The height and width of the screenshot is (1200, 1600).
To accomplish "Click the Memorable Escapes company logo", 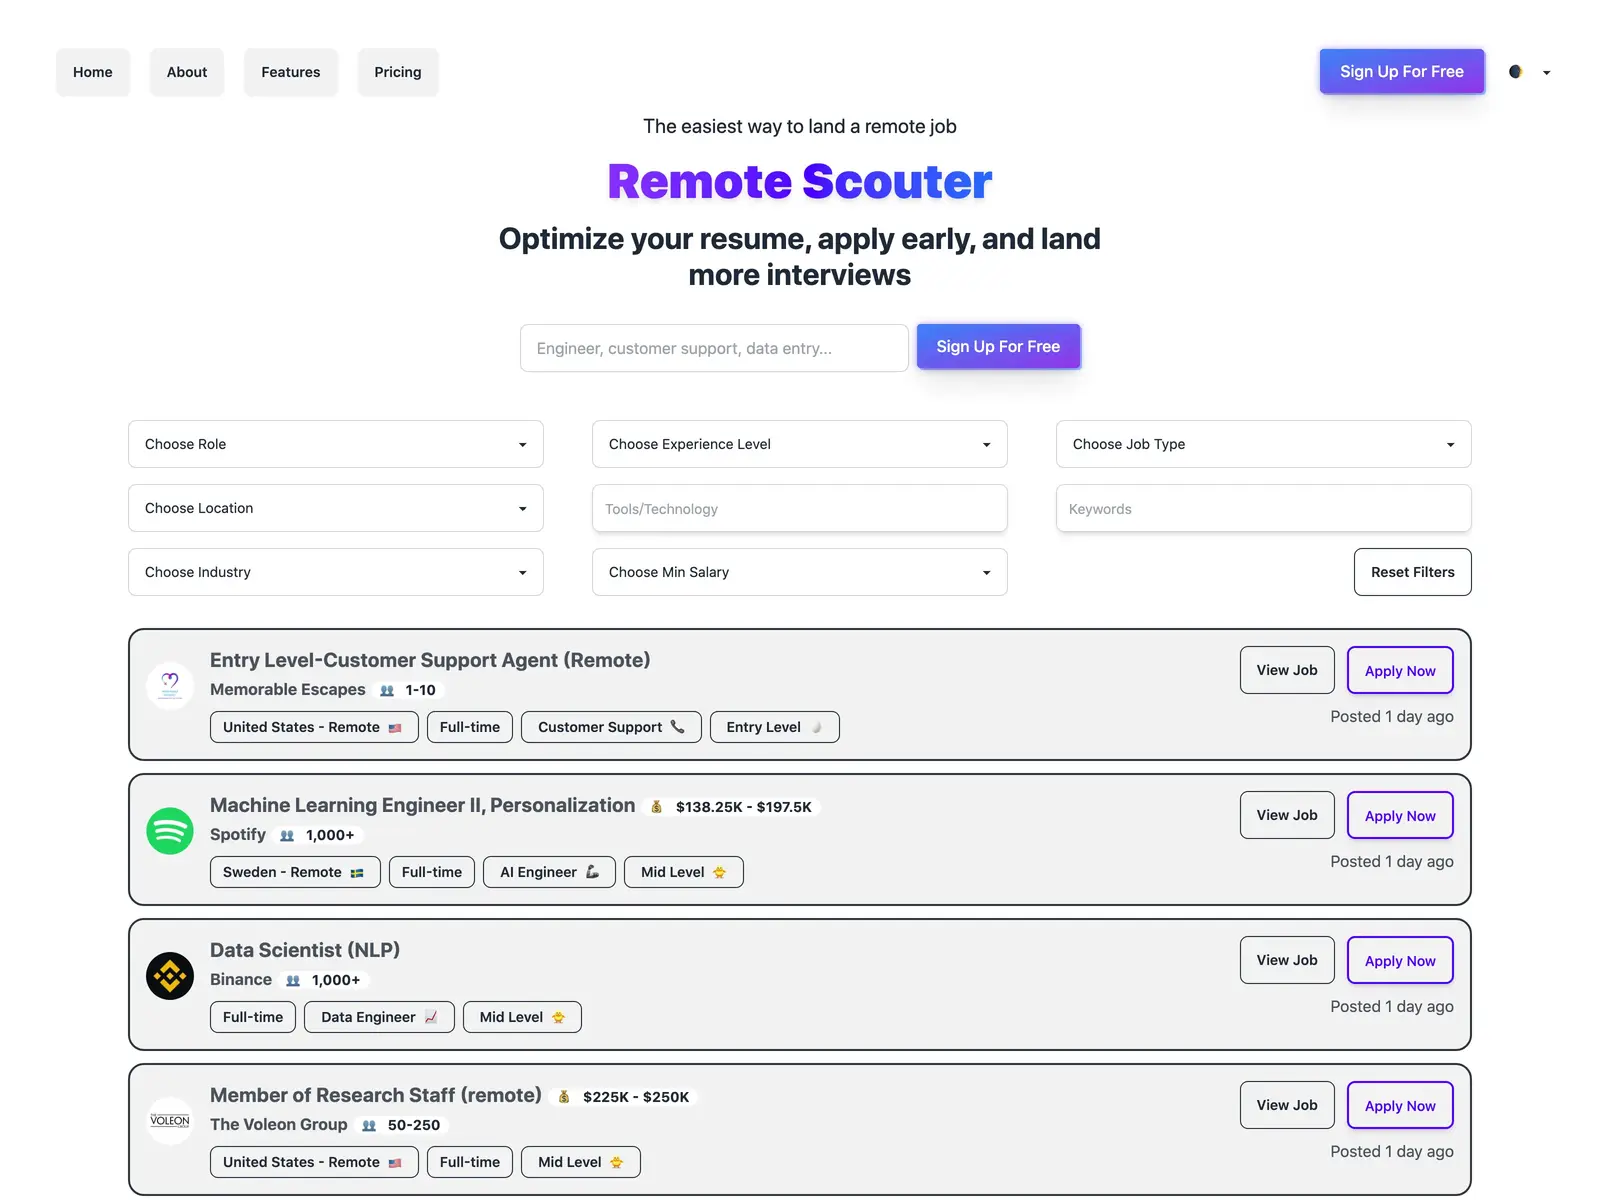I will click(170, 685).
